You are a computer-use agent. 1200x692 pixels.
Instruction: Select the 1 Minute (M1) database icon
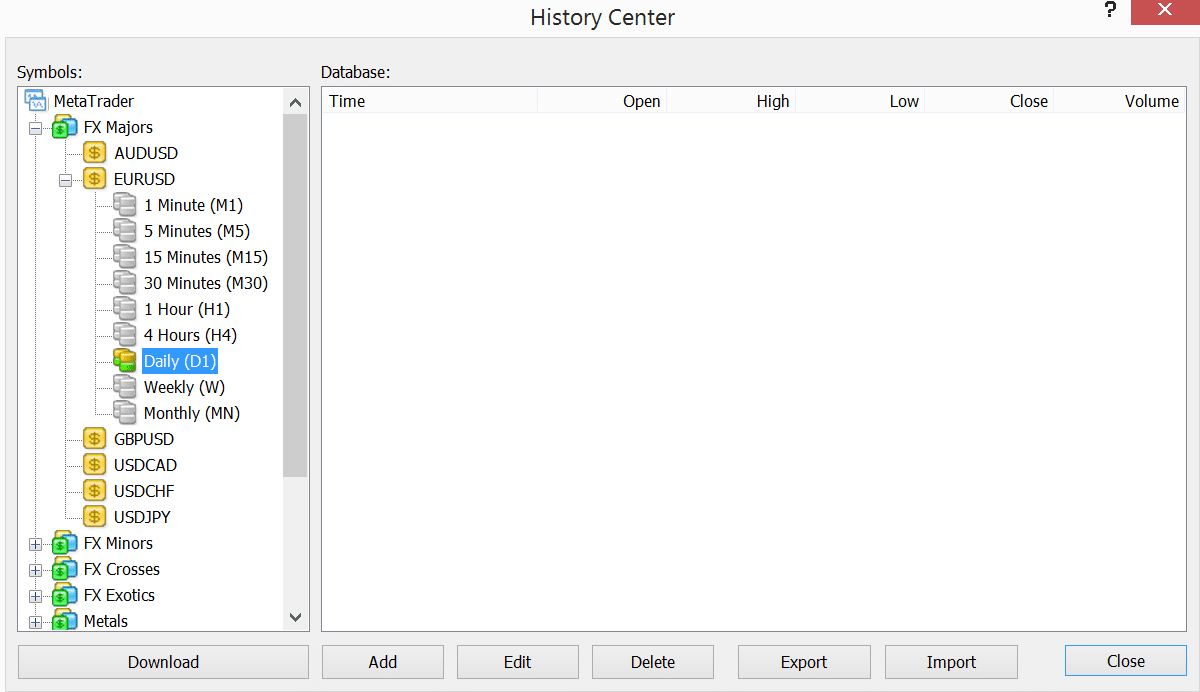click(124, 204)
